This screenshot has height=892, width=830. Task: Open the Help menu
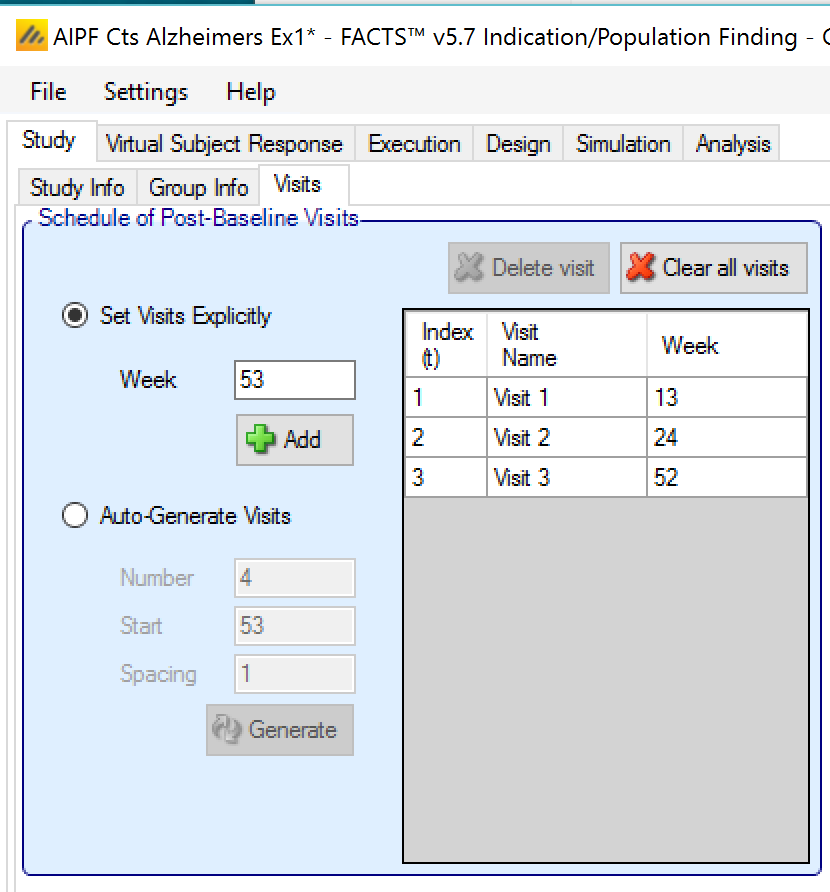point(251,92)
